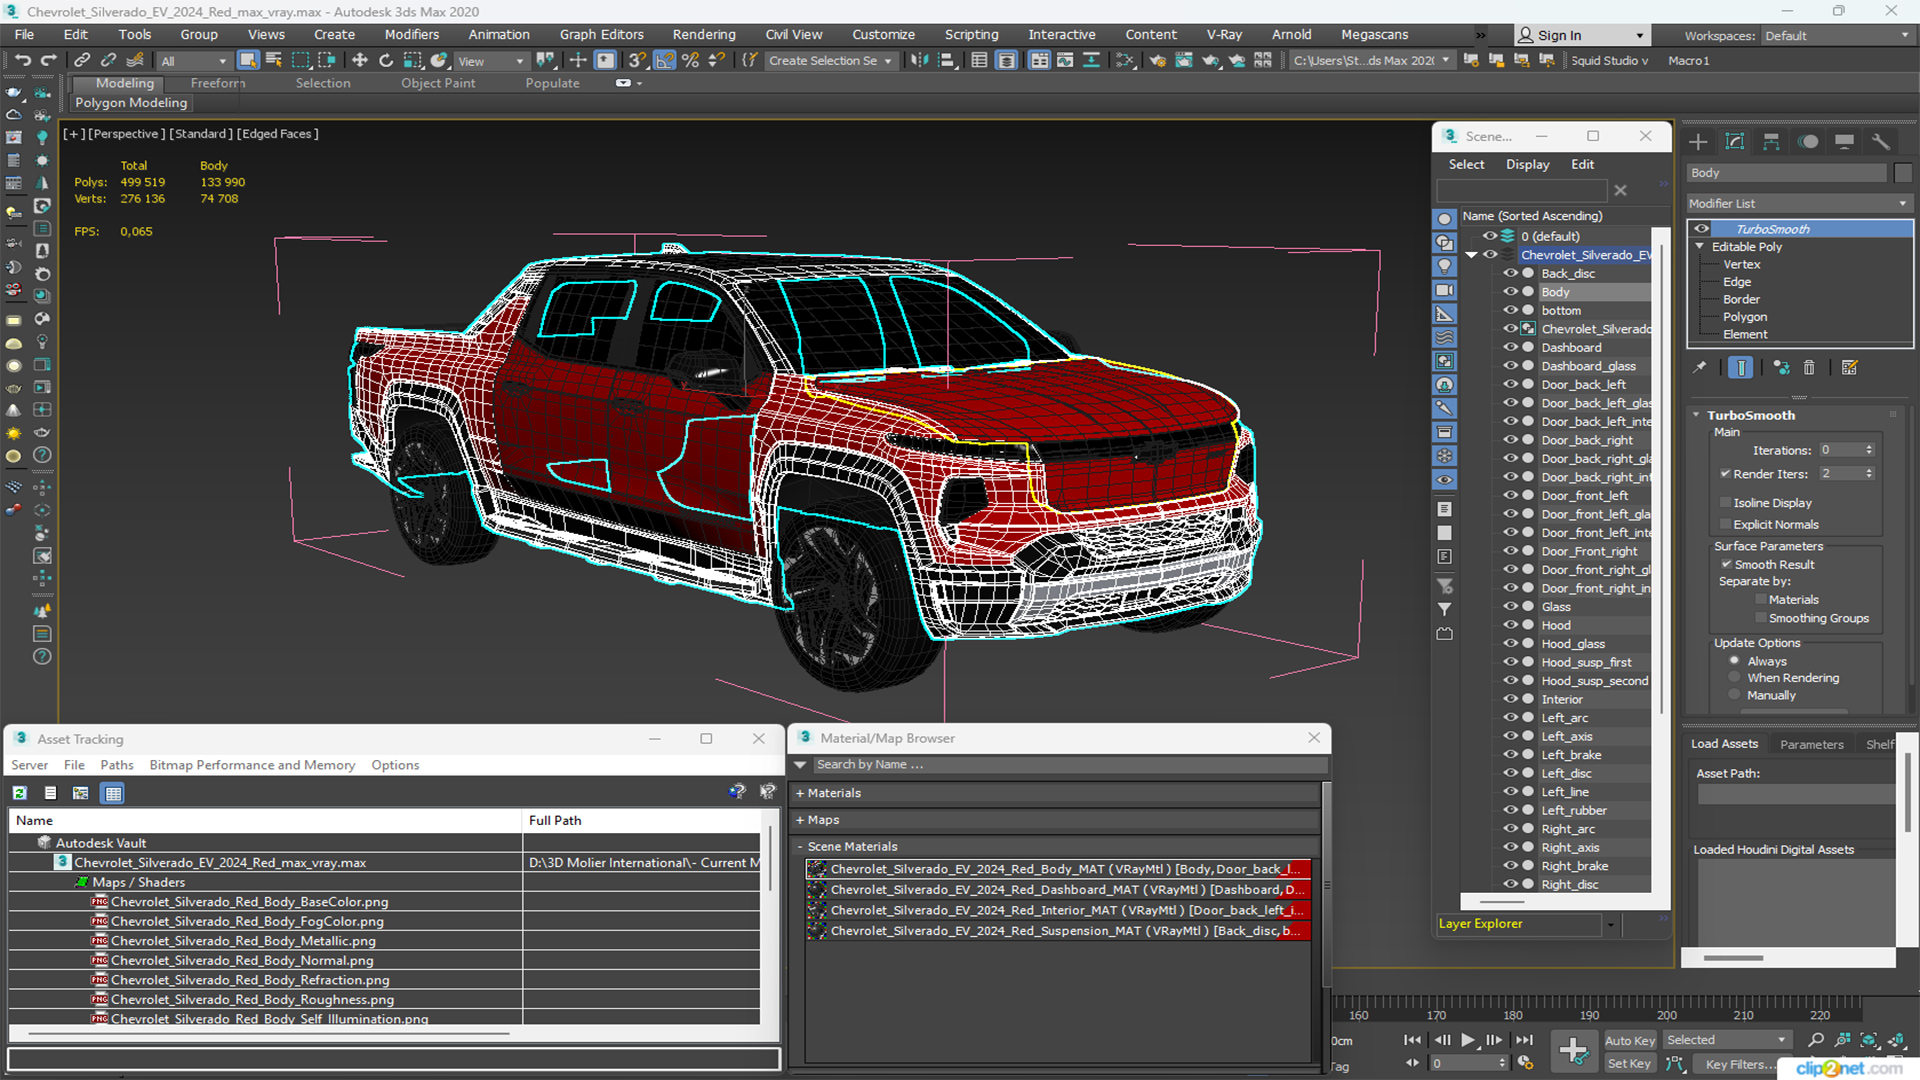Expand Materials group in Material/Map Browser

tap(800, 793)
